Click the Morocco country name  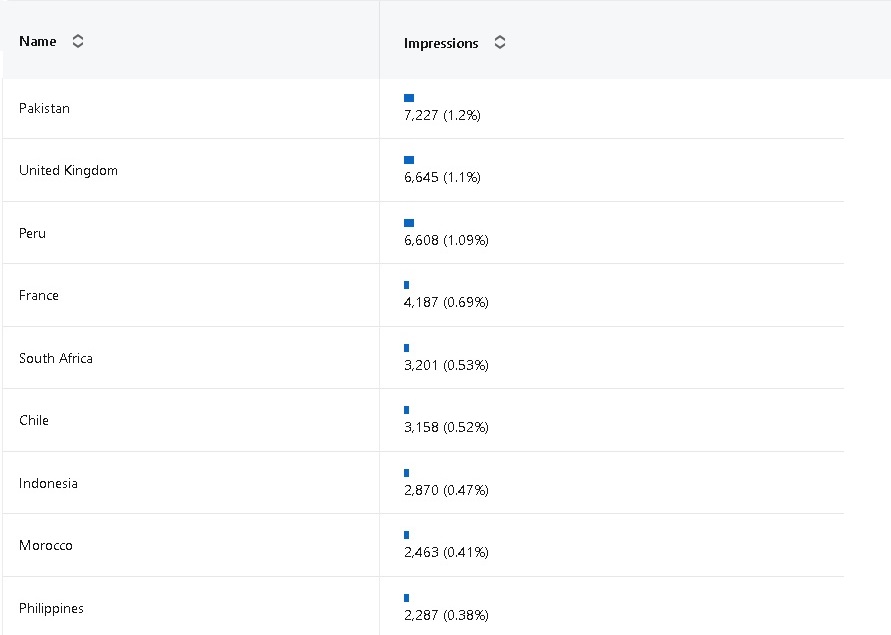pos(46,545)
